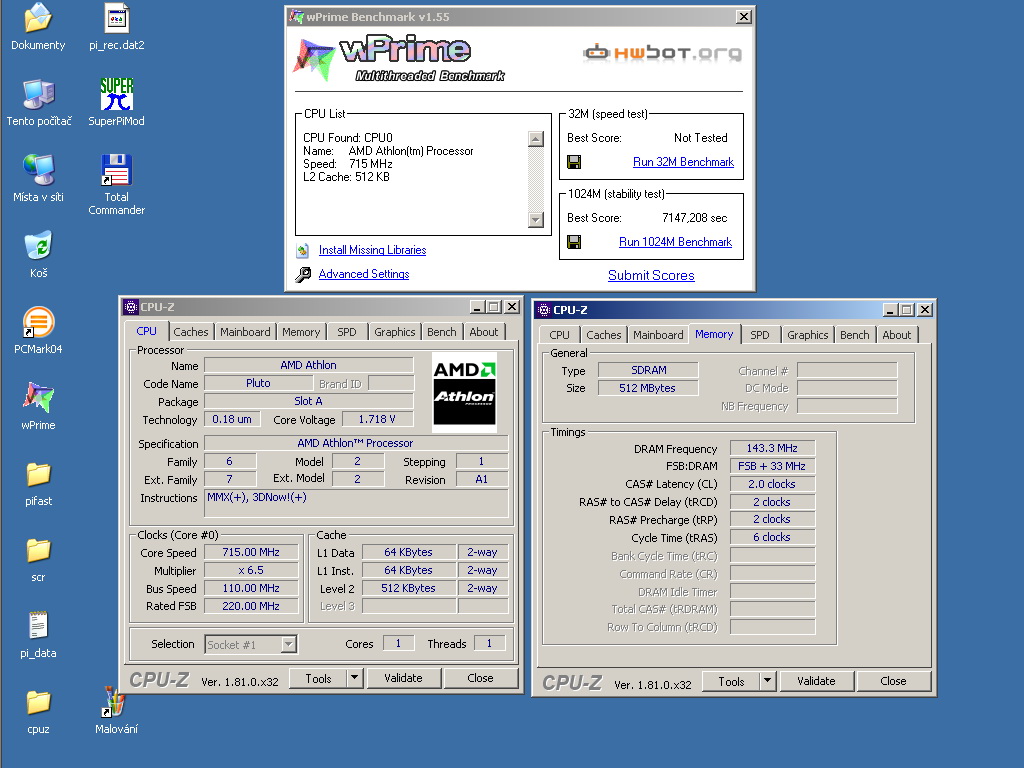Click the left CPU-Z title bar icon
The width and height of the screenshot is (1024, 768).
pos(131,307)
